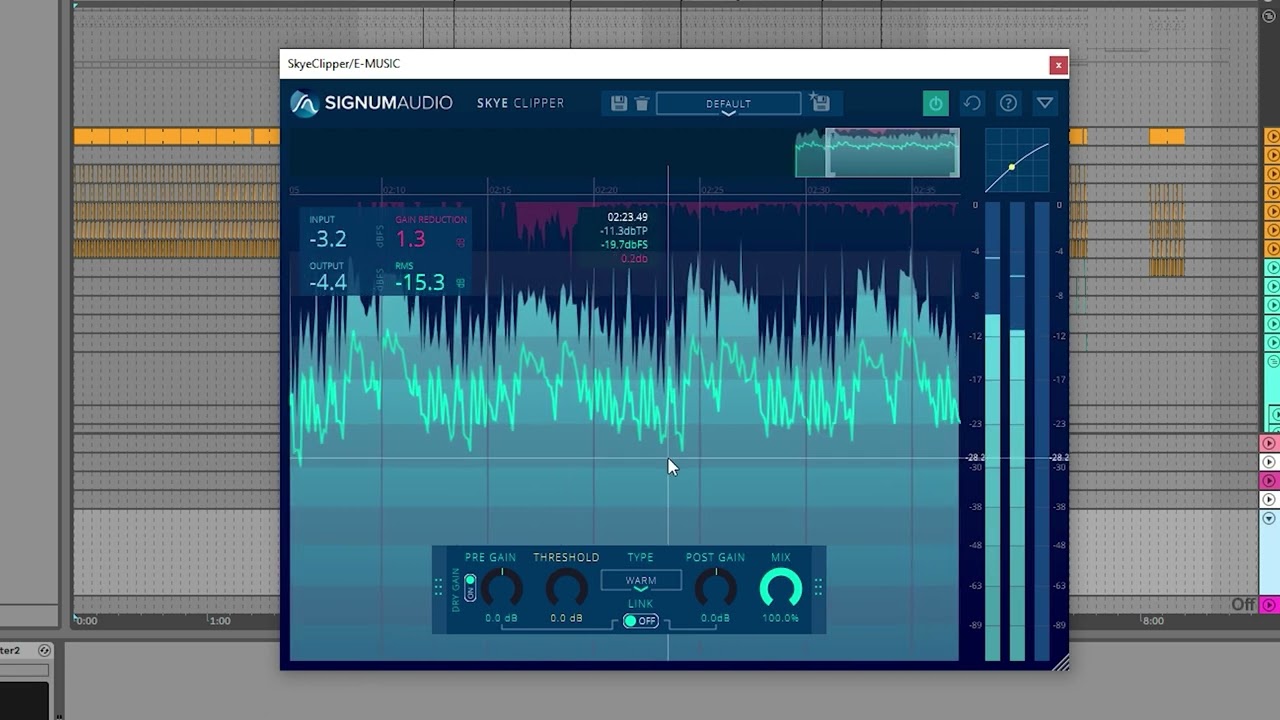Click the 02:23.49 hover readout text
The width and height of the screenshot is (1280, 720).
[x=627, y=217]
